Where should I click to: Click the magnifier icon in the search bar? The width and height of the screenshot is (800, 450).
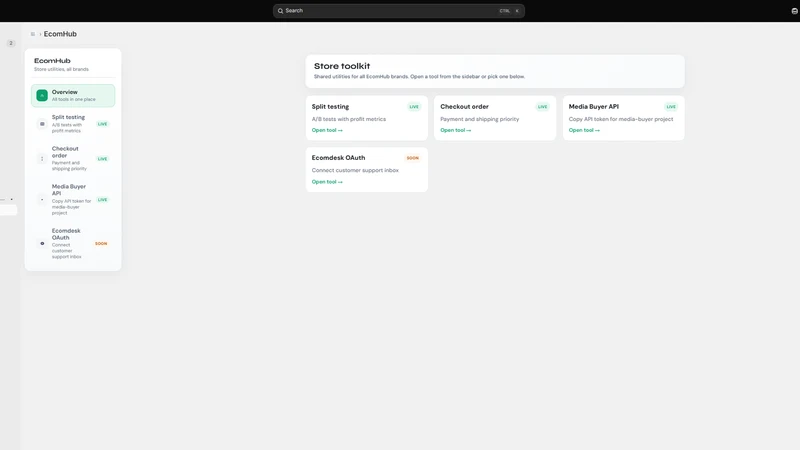point(280,11)
